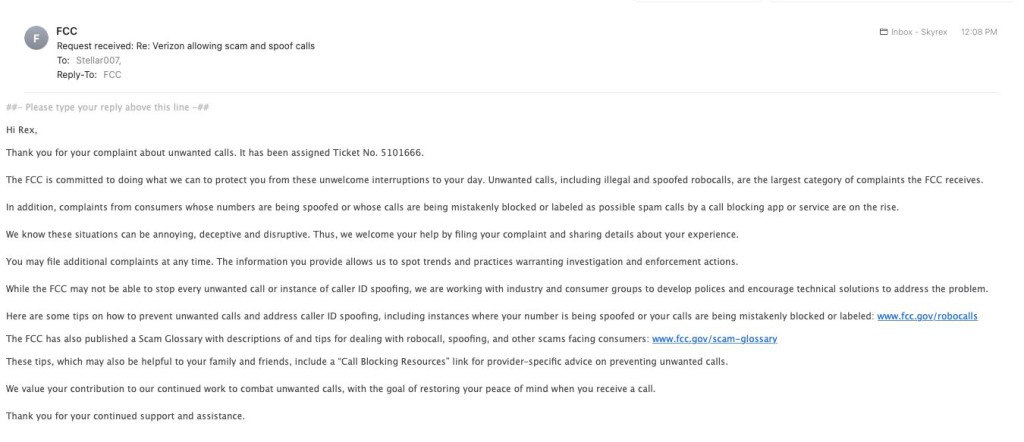The height and width of the screenshot is (442, 1024).
Task: Select recipient Stellar007 in the To field
Action: 96,60
